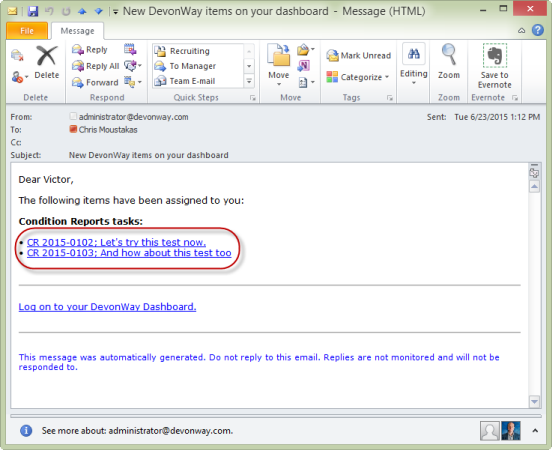Click the message scrollbar down arrow
This screenshot has height=450, width=552.
click(534, 401)
